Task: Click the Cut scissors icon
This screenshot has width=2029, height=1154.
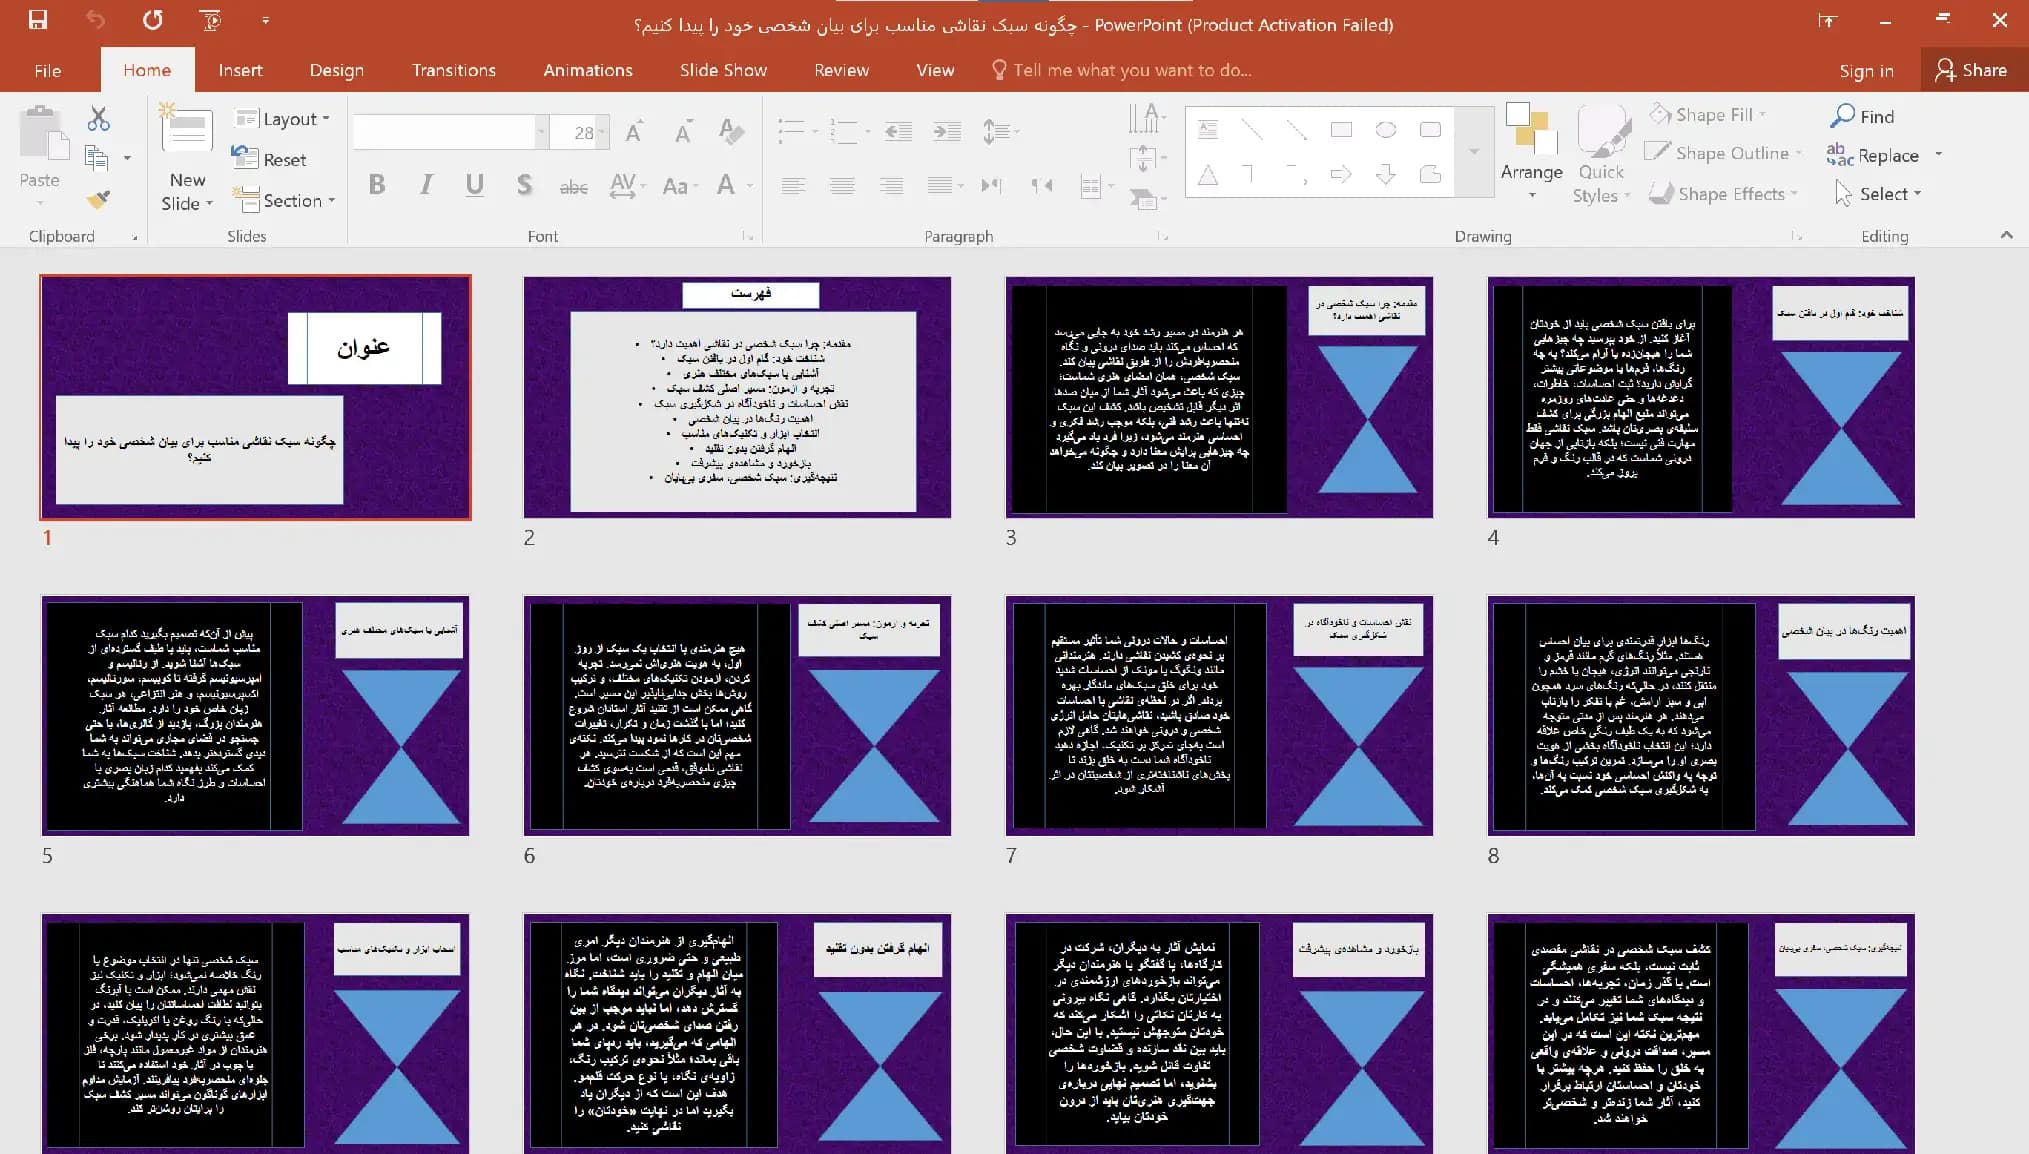Action: (98, 119)
